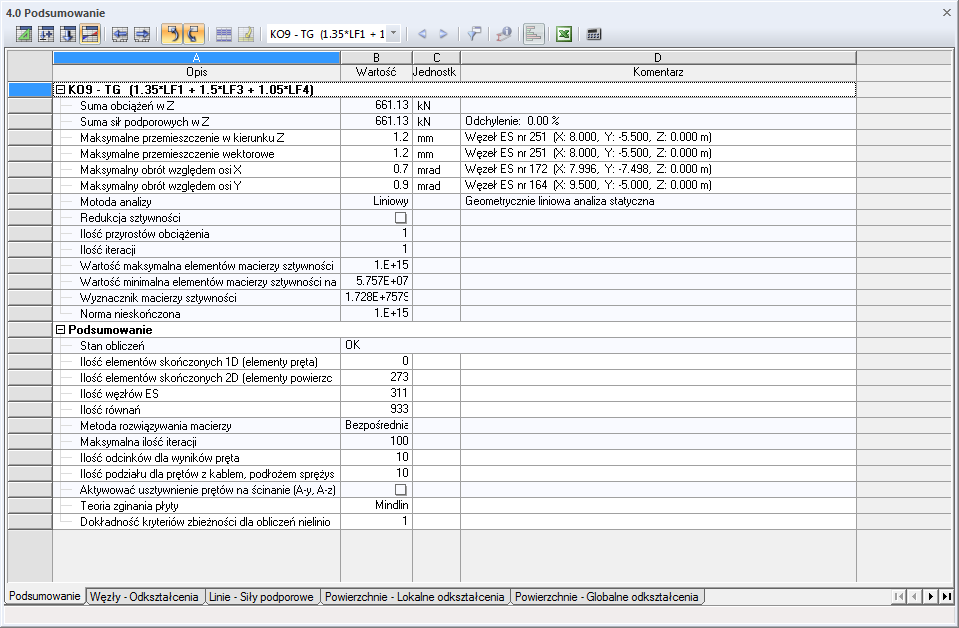Click Geometrycznie liniowa analiza statyczna comment
The image size is (959, 628).
(658, 201)
